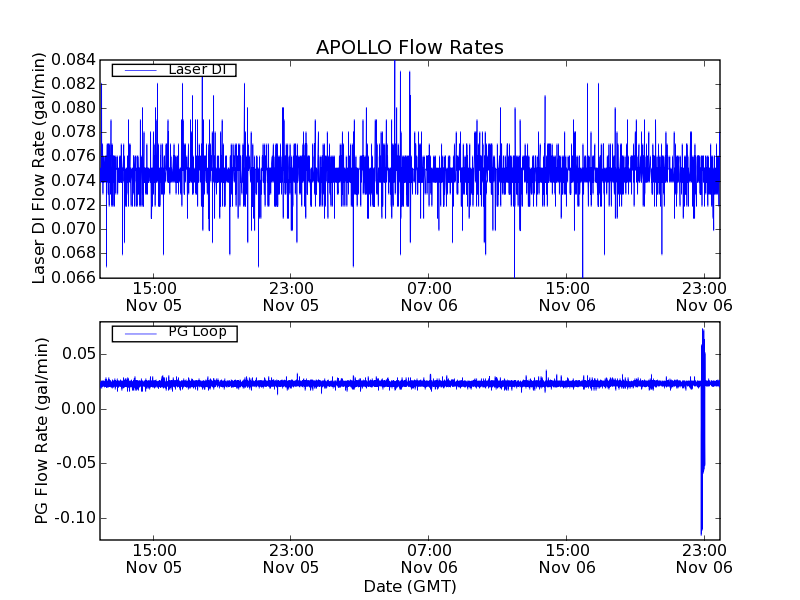Click the 0.05 tick on PG Flow axis

(x=79, y=354)
